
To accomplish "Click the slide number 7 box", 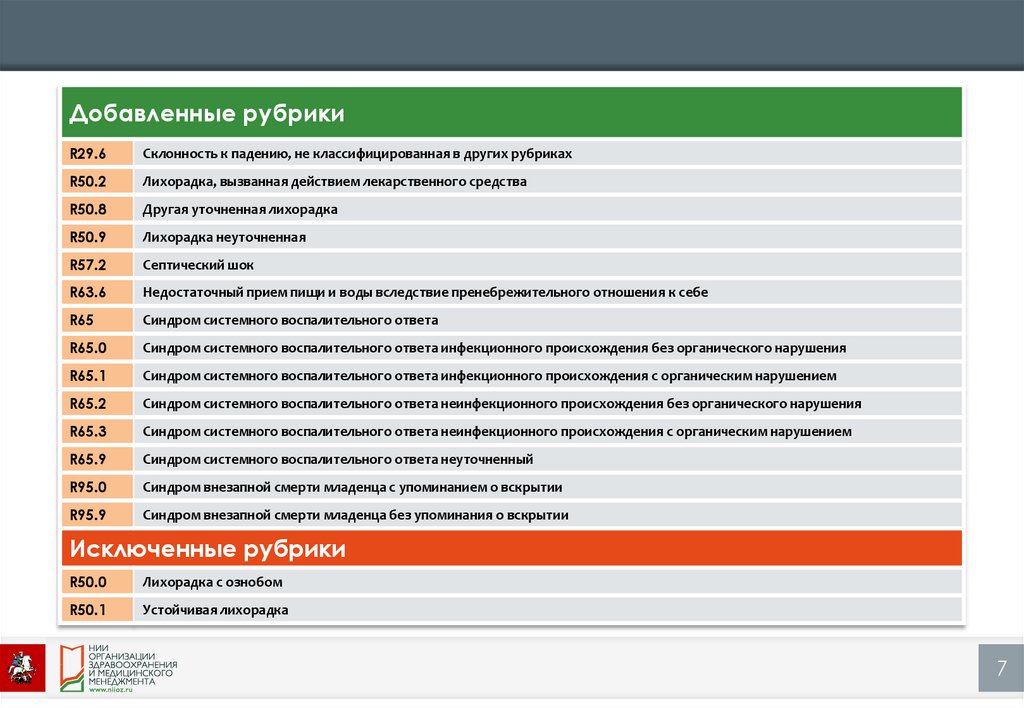I will pyautogui.click(x=1000, y=668).
